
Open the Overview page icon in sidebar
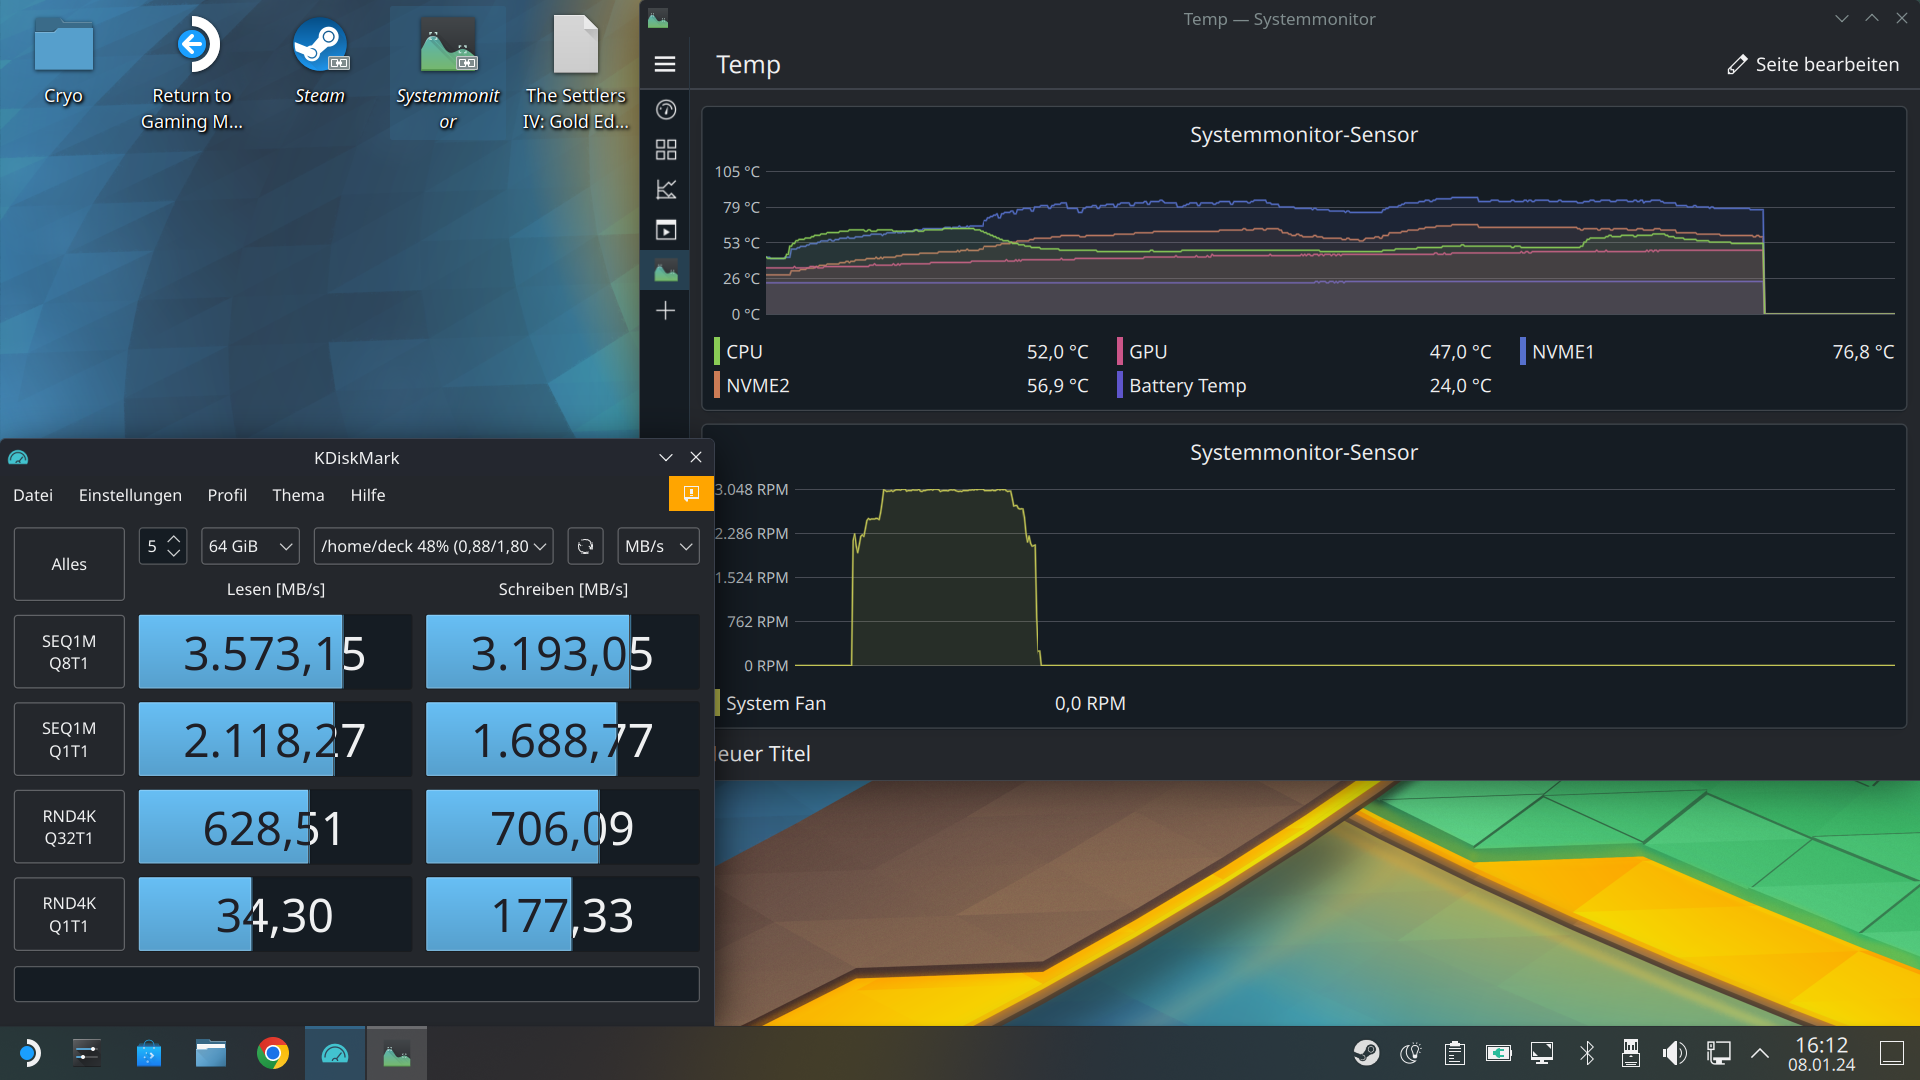pyautogui.click(x=665, y=110)
